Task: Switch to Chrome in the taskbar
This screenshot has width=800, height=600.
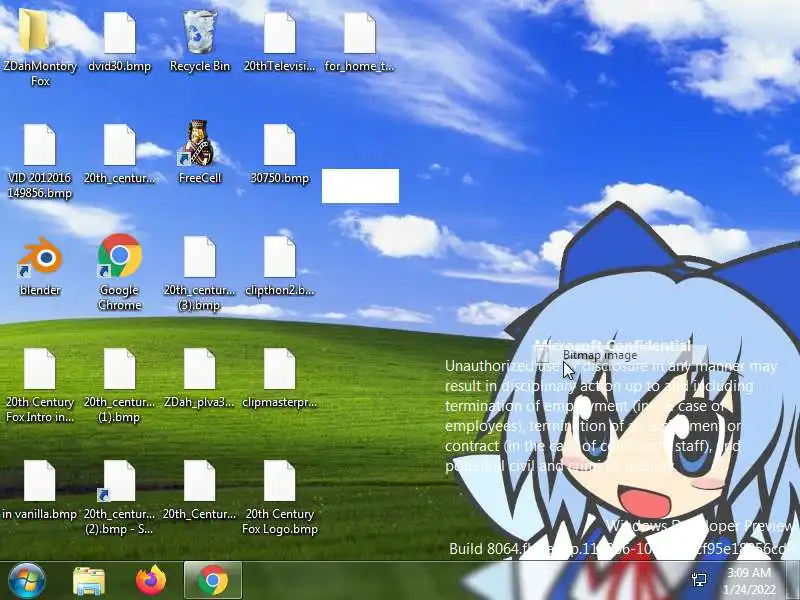Action: tap(213, 580)
